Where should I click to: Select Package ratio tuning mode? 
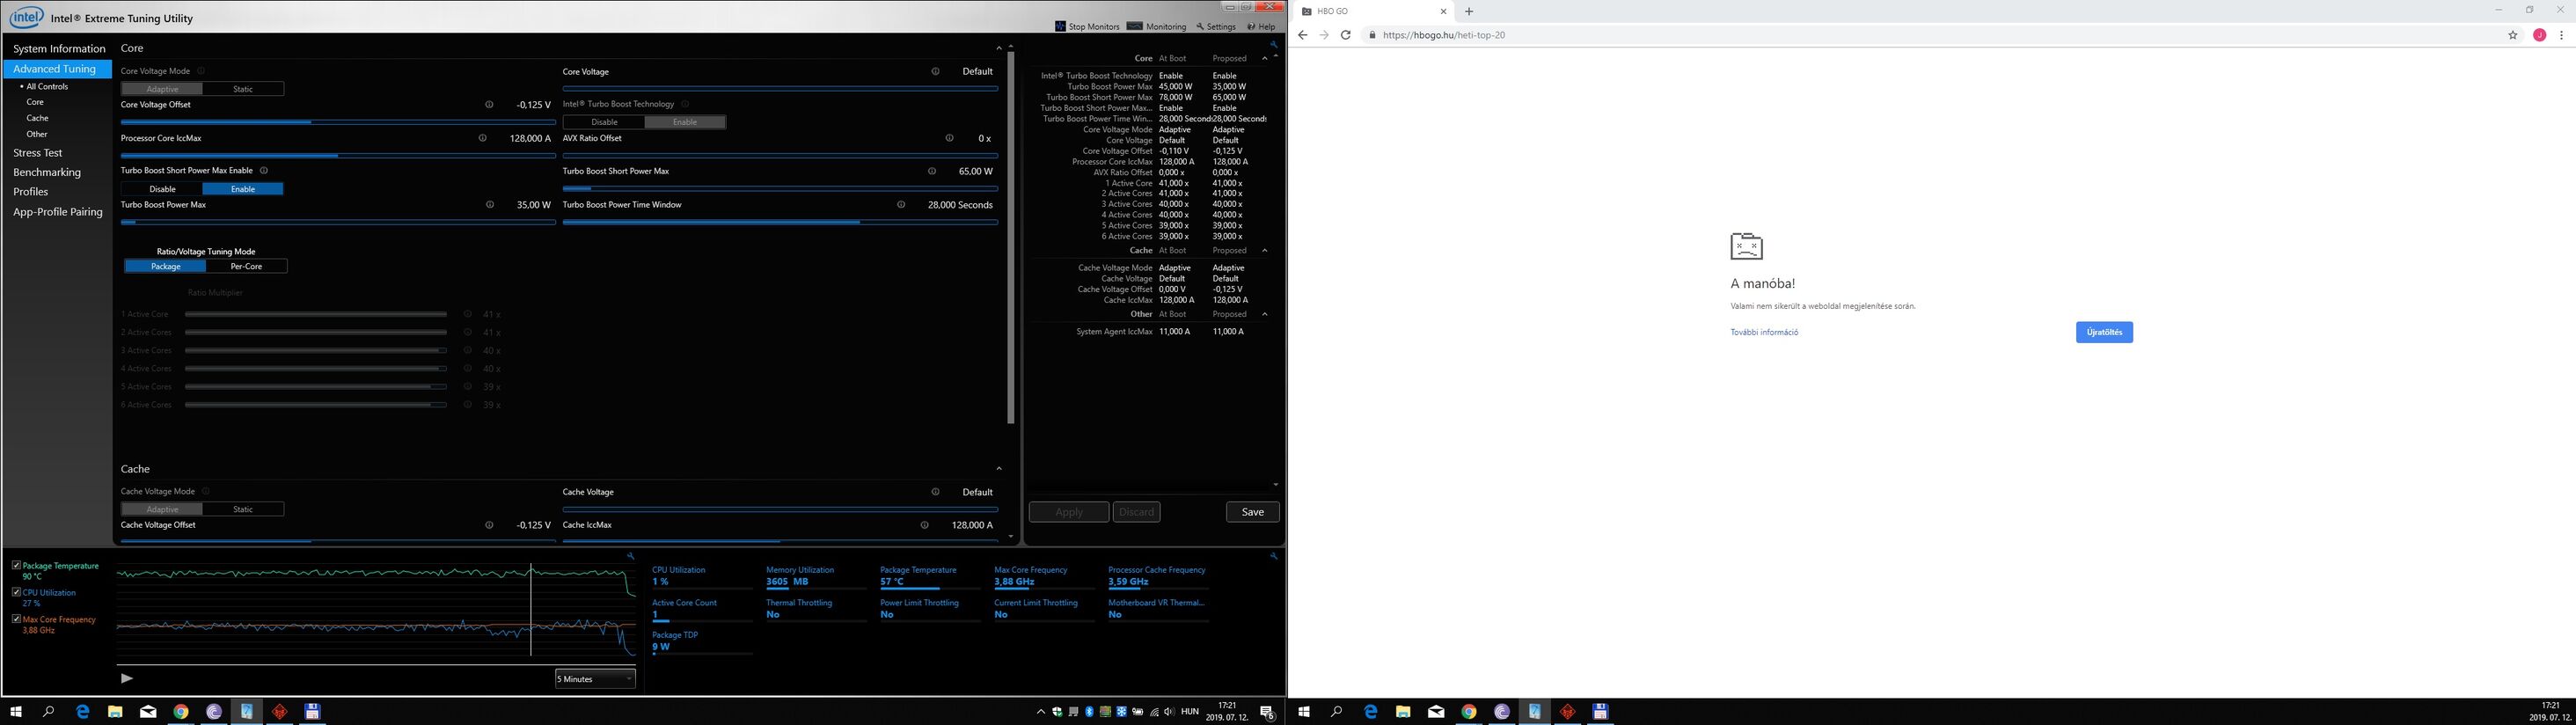pyautogui.click(x=165, y=266)
